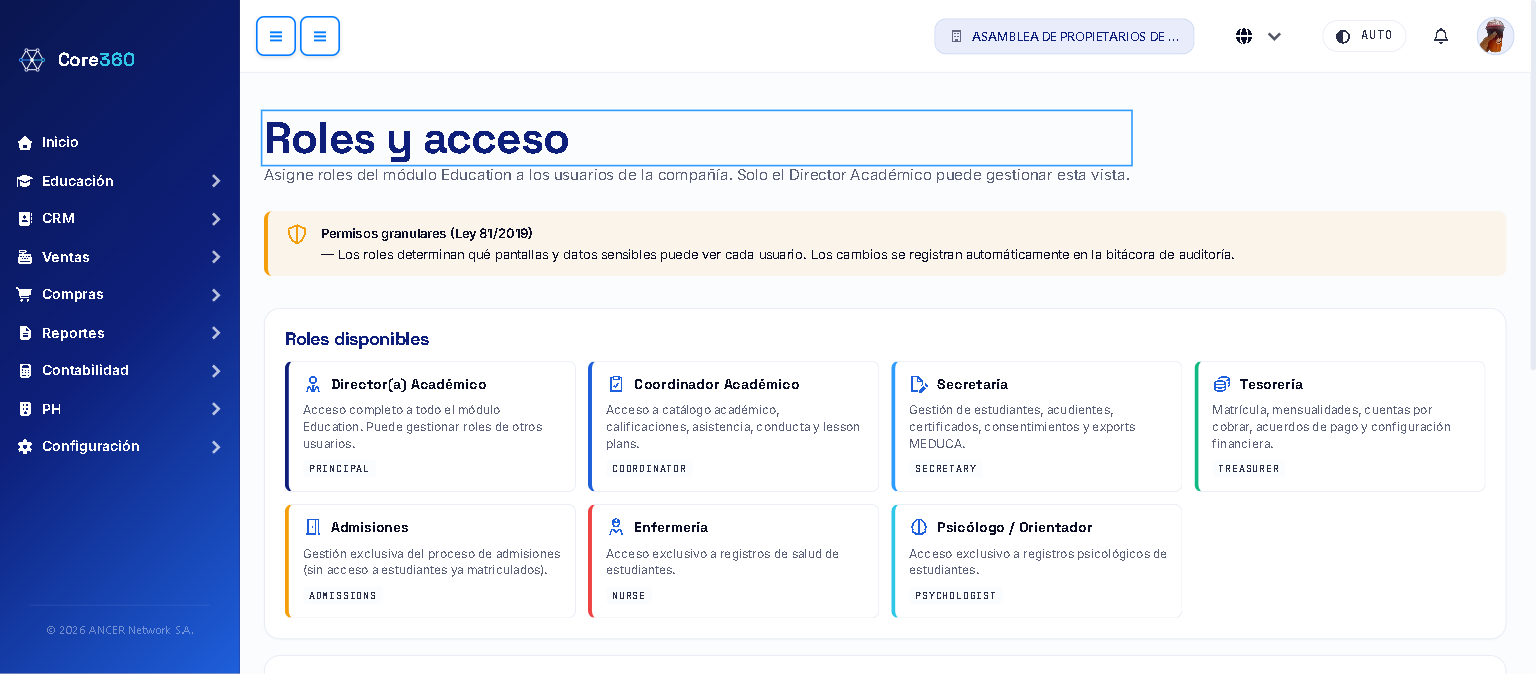Click the Educación graduation cap icon
The width and height of the screenshot is (1536, 674).
(x=25, y=181)
